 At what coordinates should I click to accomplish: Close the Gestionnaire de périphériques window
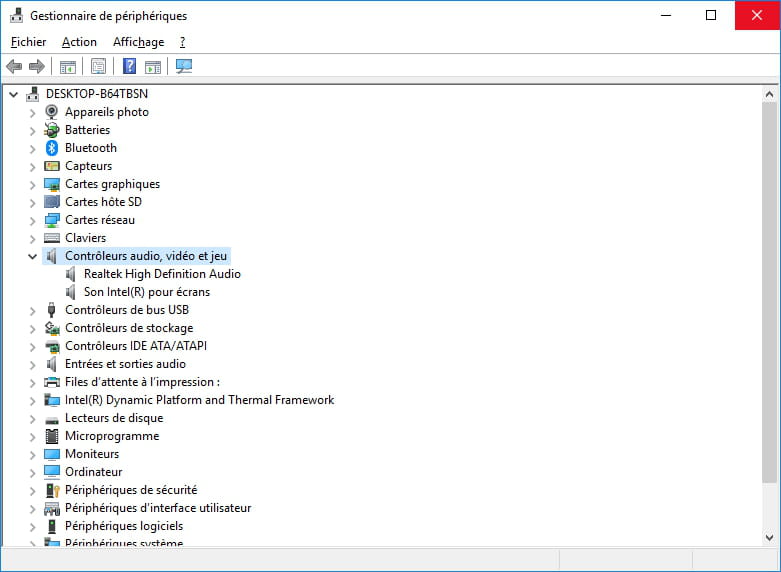[x=757, y=15]
